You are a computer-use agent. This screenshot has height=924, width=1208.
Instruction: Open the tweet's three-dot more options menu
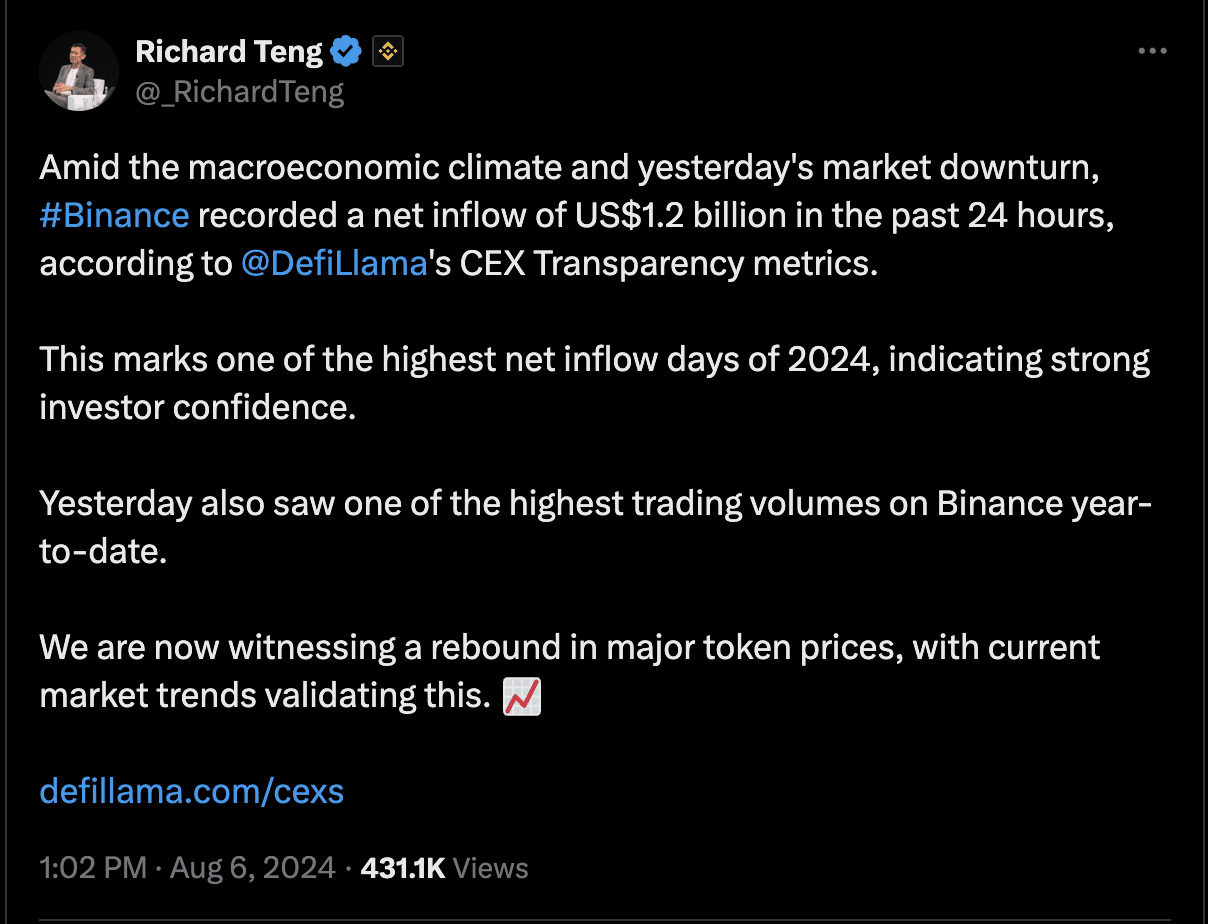1153,51
